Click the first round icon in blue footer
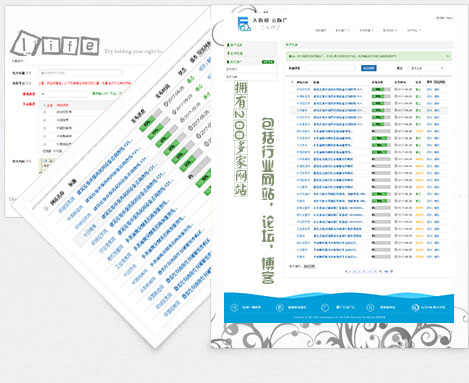Image resolution: width=469 pixels, height=383 pixels. tap(234, 307)
